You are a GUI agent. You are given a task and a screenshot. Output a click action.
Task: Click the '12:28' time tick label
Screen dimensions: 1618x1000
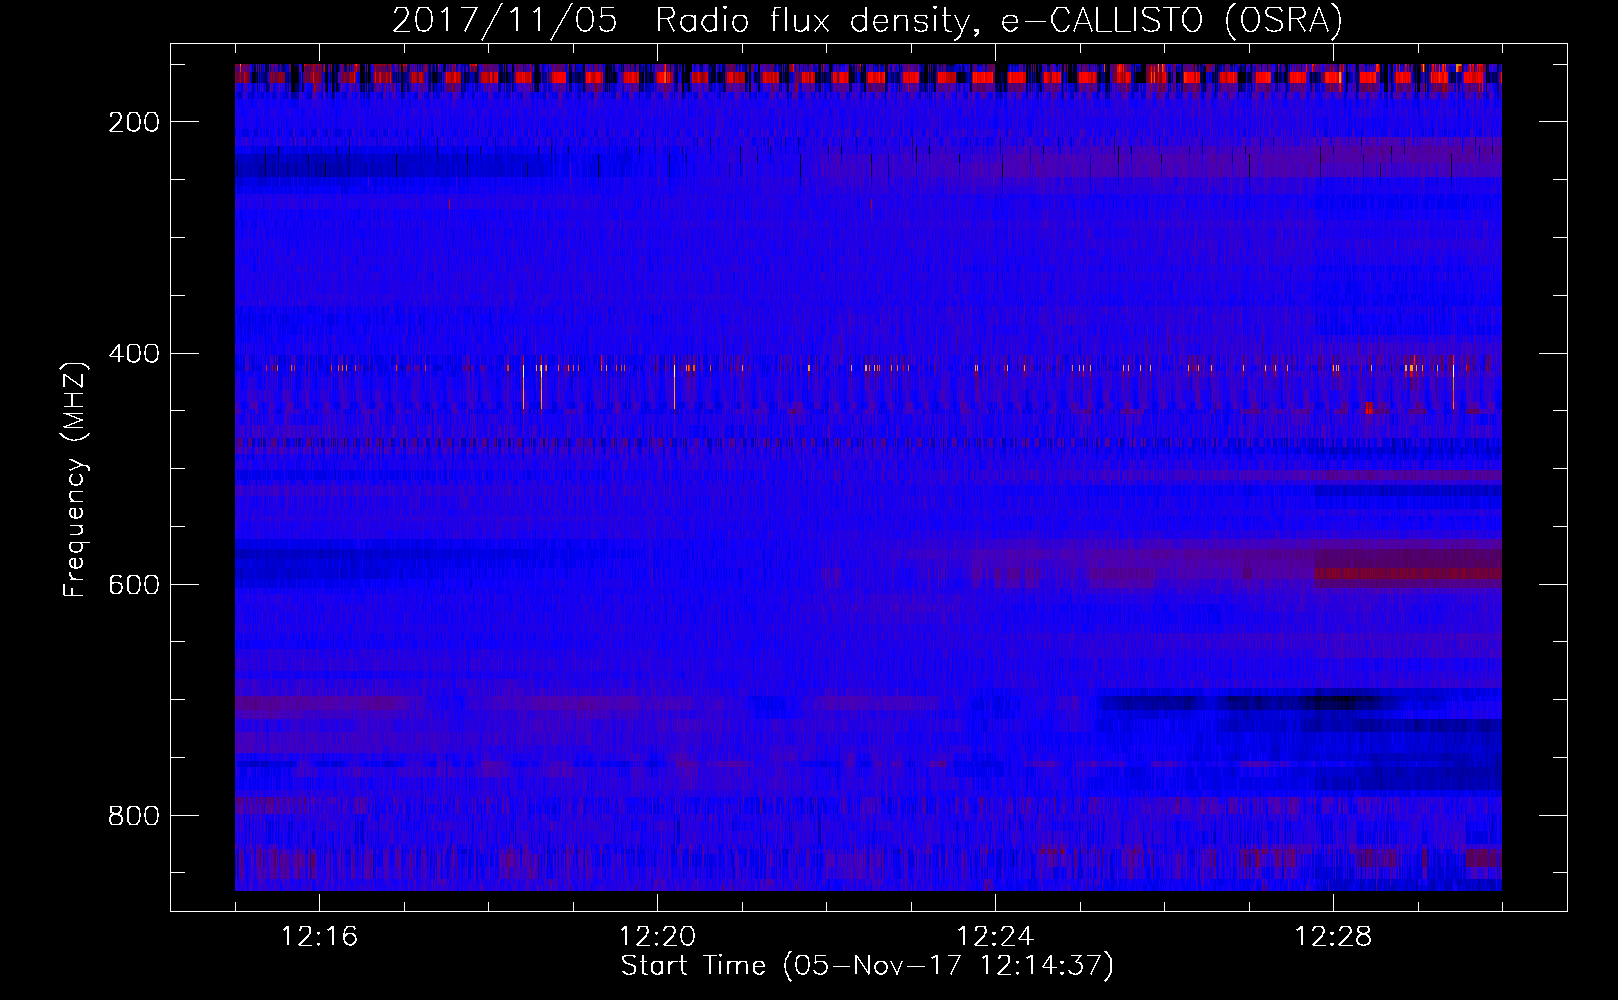1333,937
